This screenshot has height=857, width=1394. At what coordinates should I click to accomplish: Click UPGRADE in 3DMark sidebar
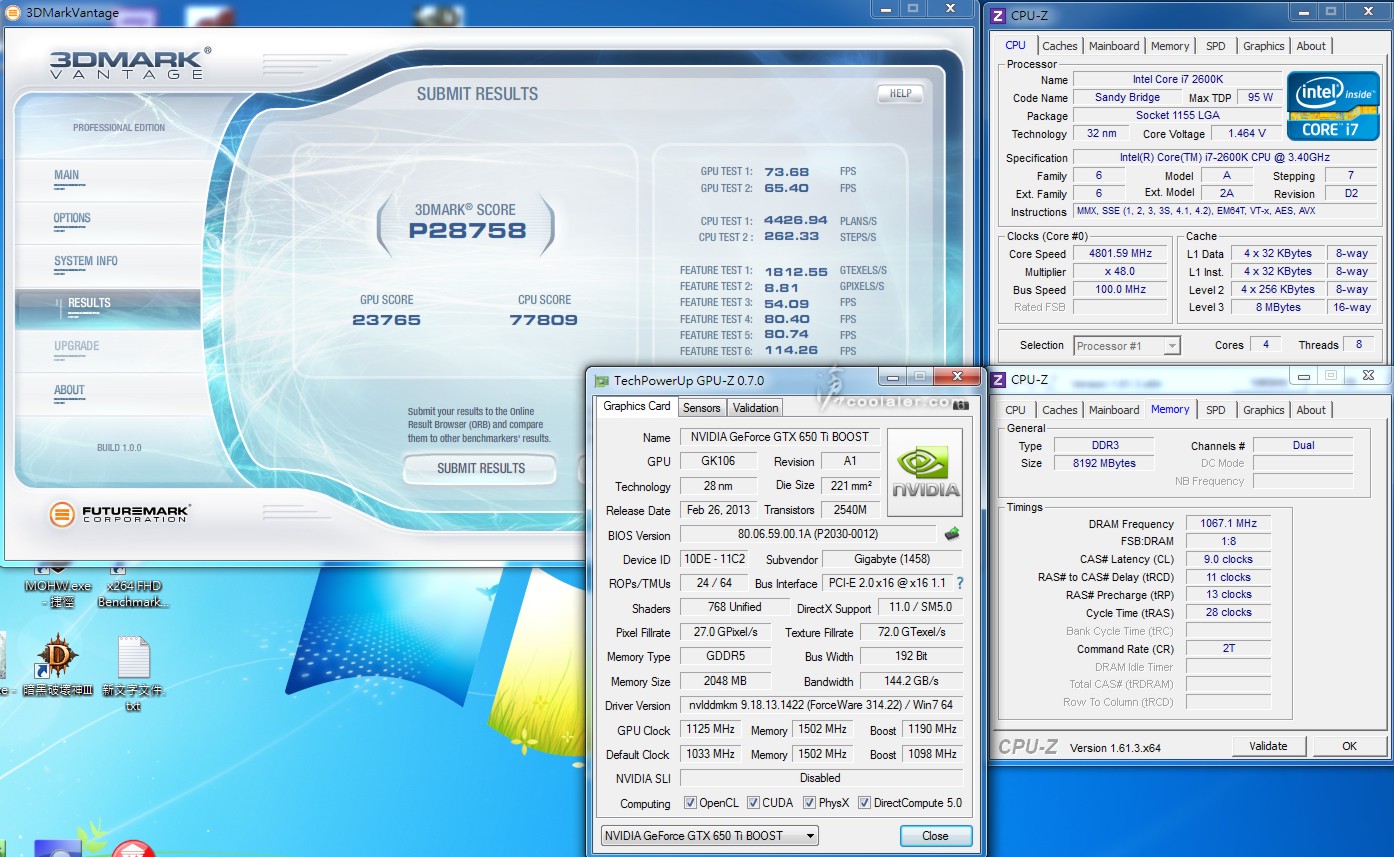[x=76, y=346]
